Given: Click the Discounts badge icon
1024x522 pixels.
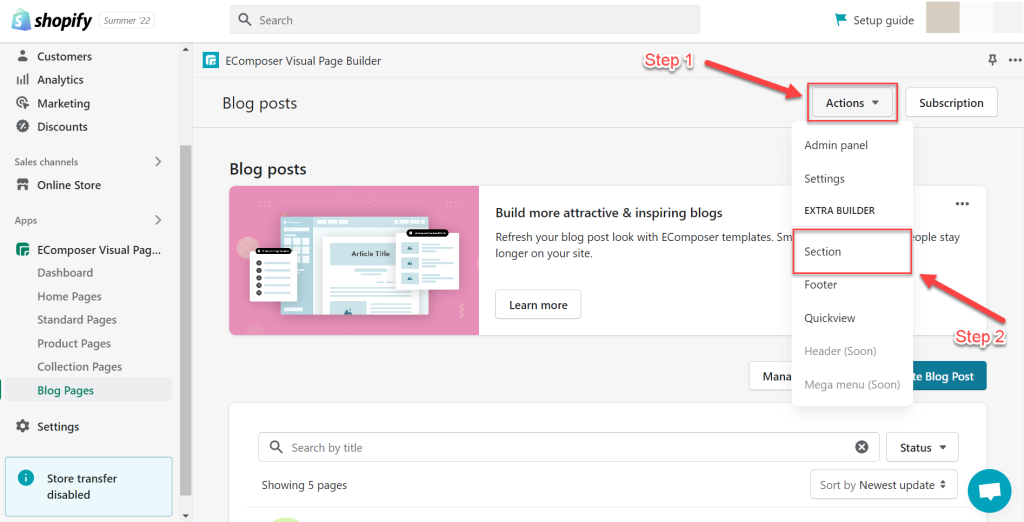Looking at the screenshot, I should pyautogui.click(x=23, y=126).
